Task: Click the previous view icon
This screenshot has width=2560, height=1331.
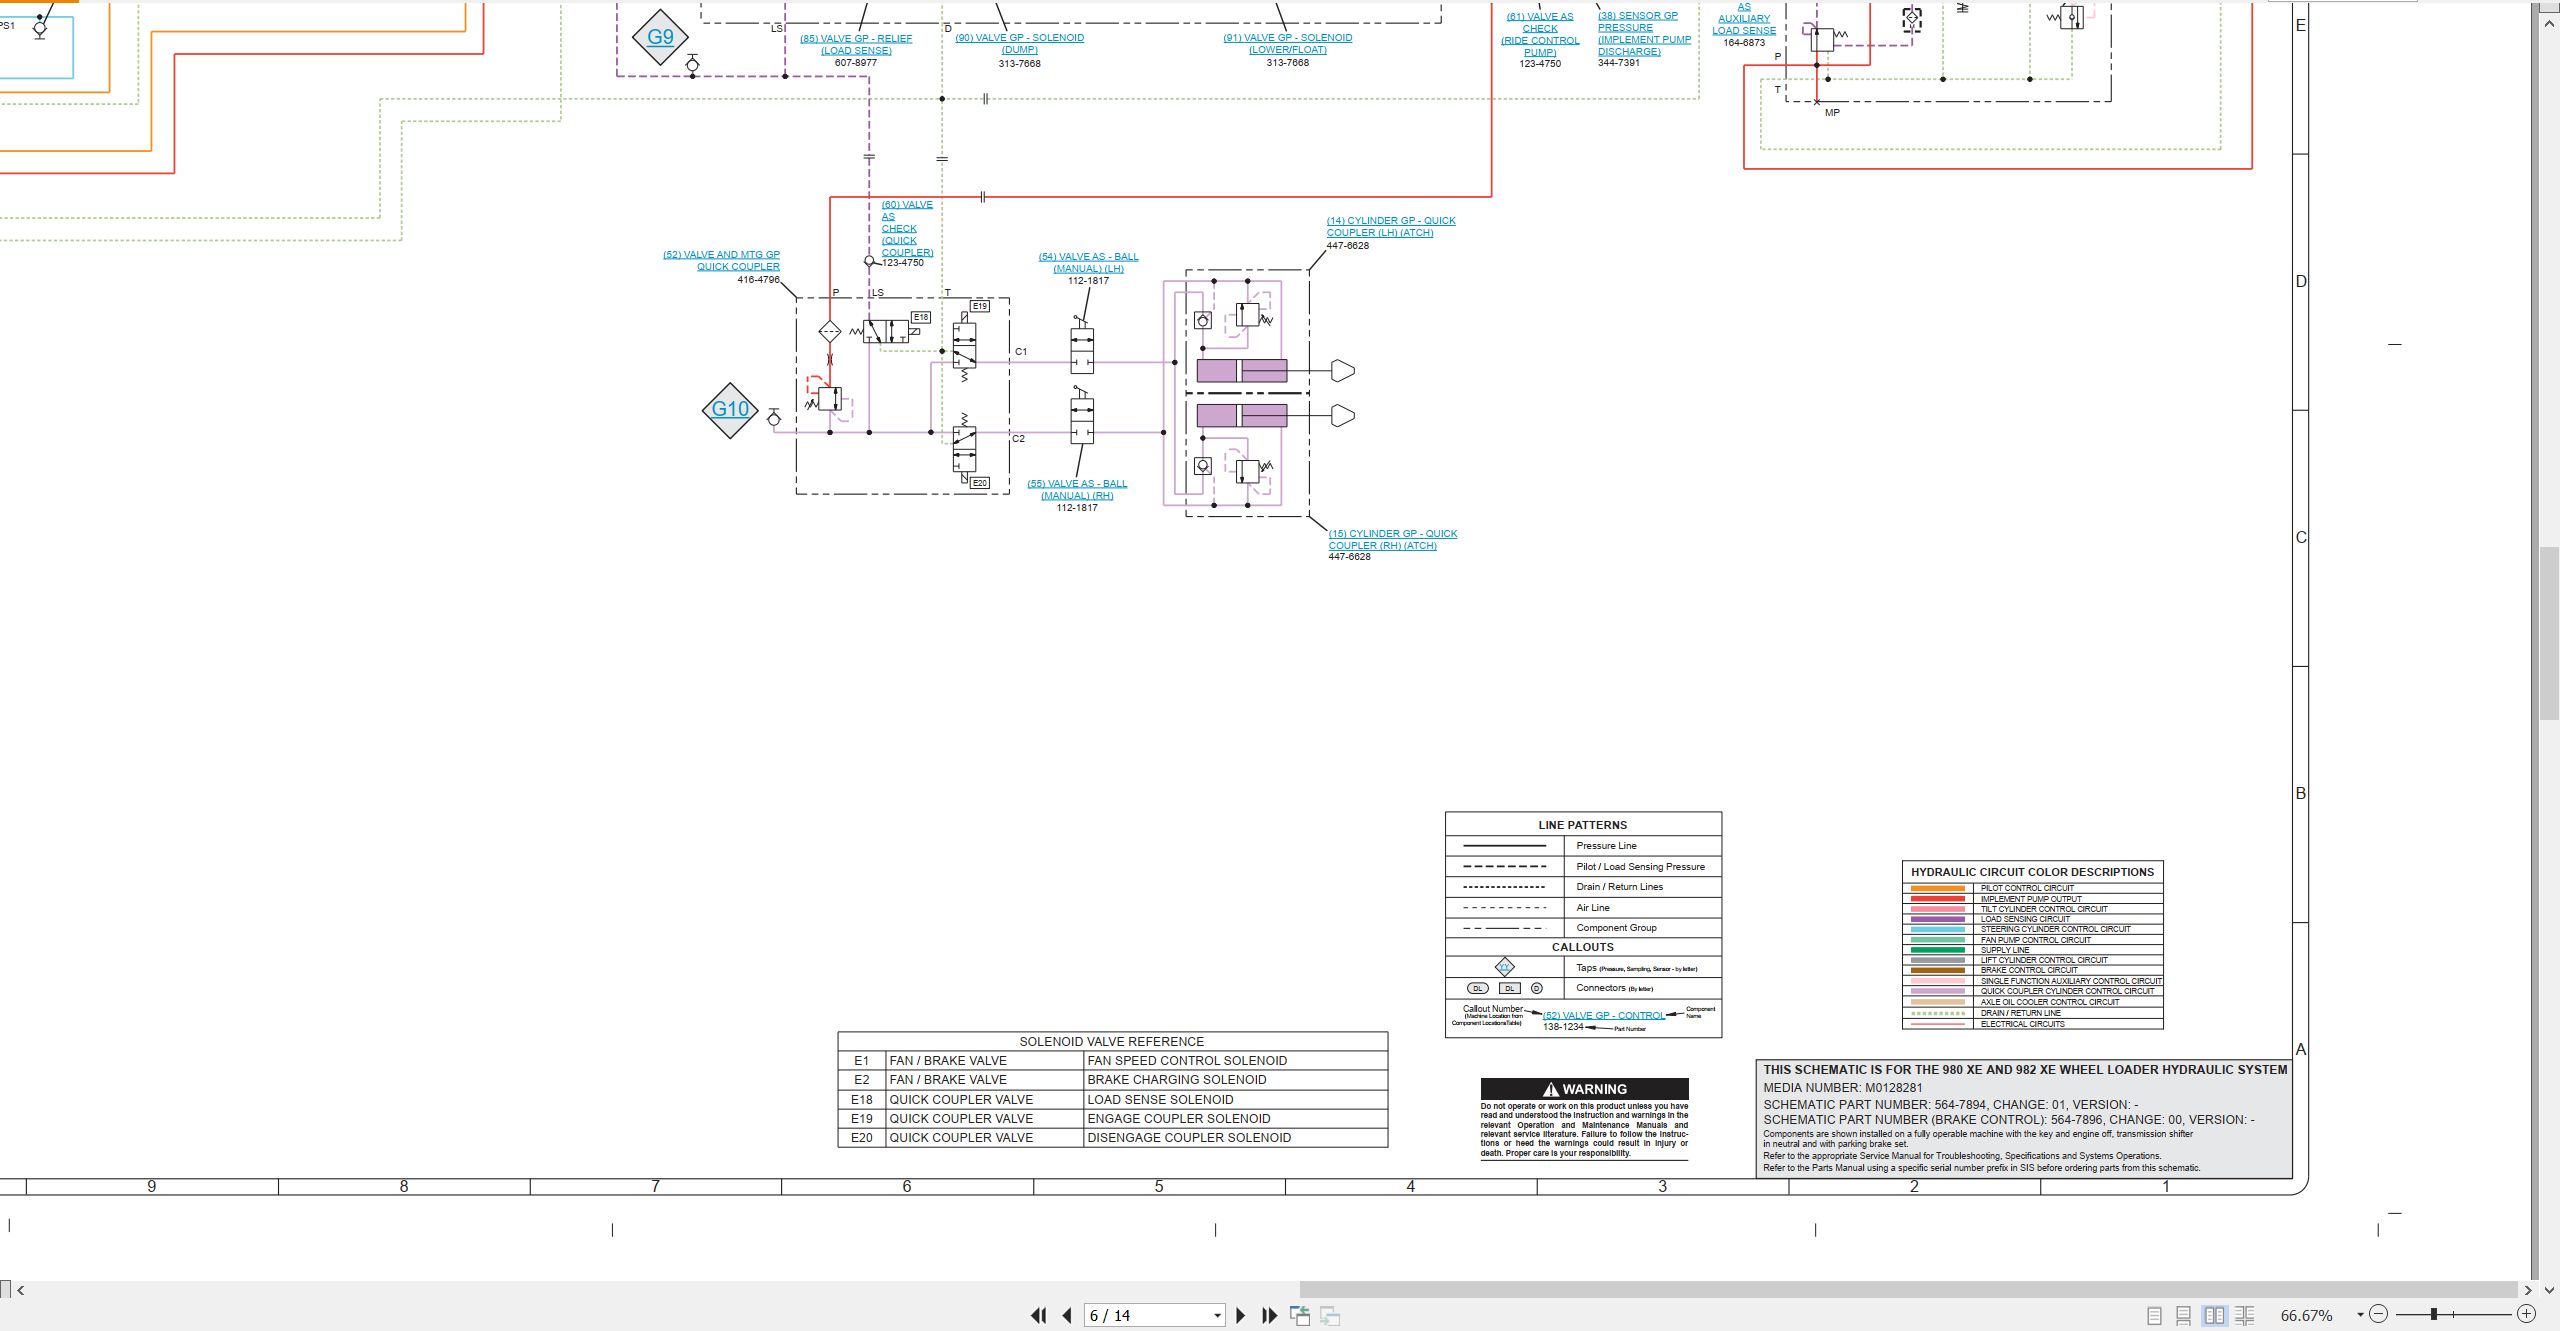Action: coord(1300,1316)
